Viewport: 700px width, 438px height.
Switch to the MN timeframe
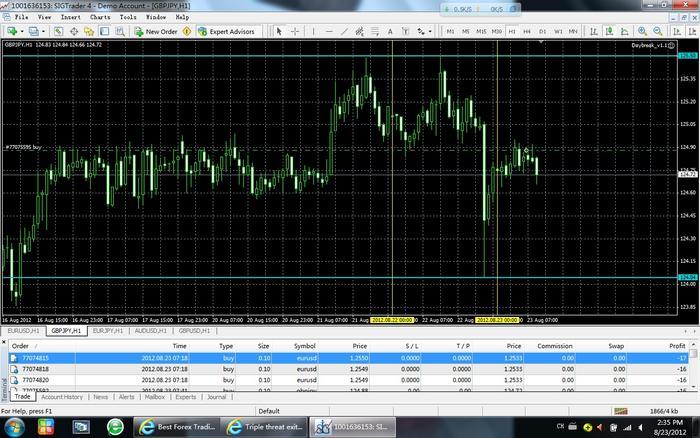coord(573,31)
